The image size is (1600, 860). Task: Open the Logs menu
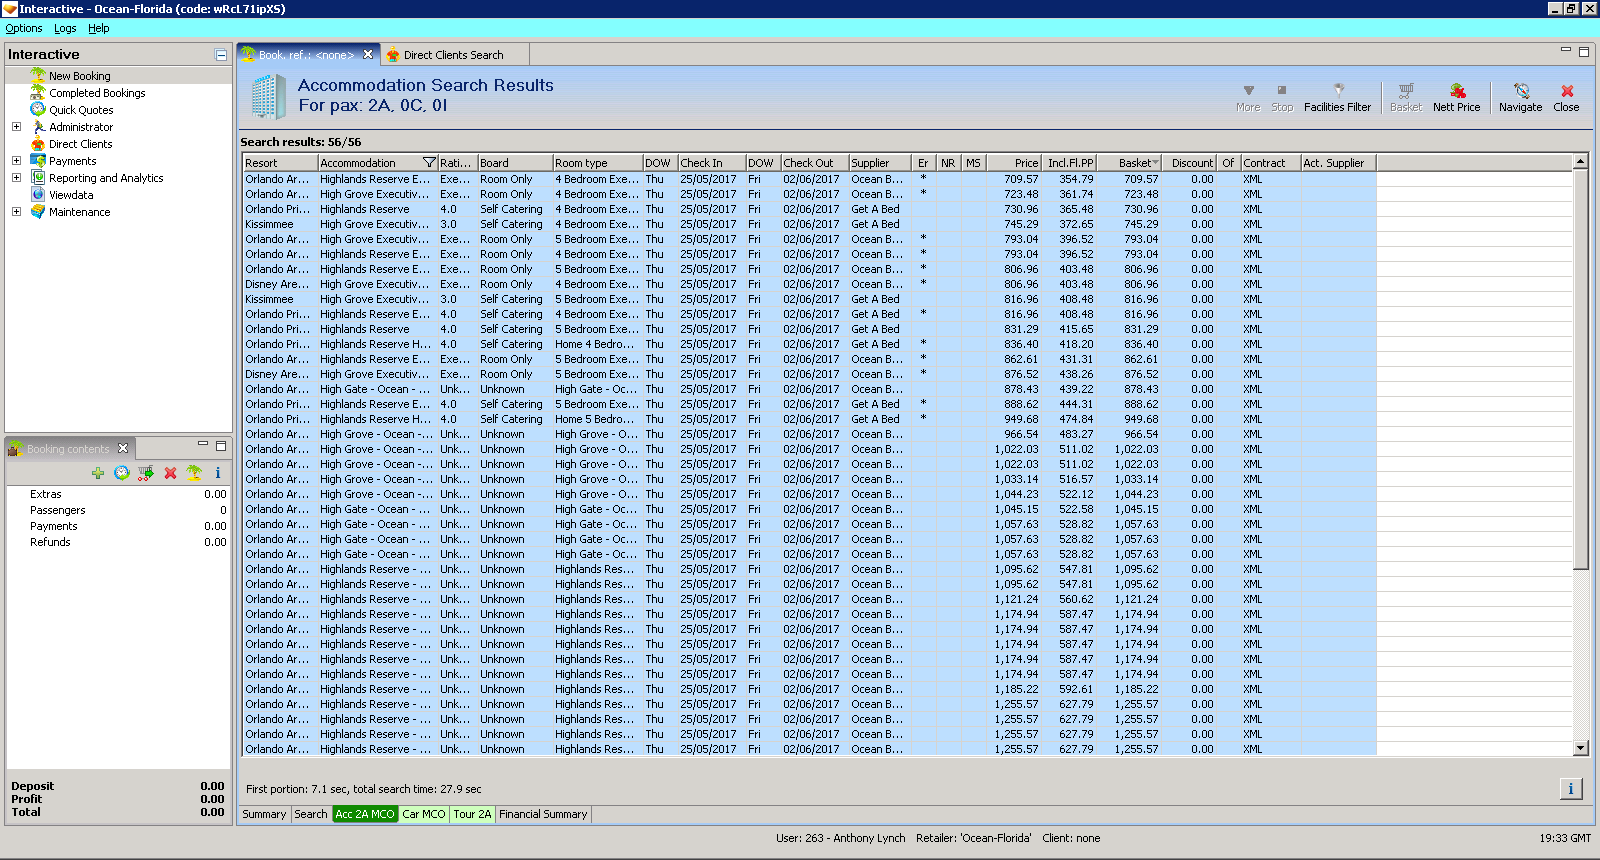coord(65,28)
